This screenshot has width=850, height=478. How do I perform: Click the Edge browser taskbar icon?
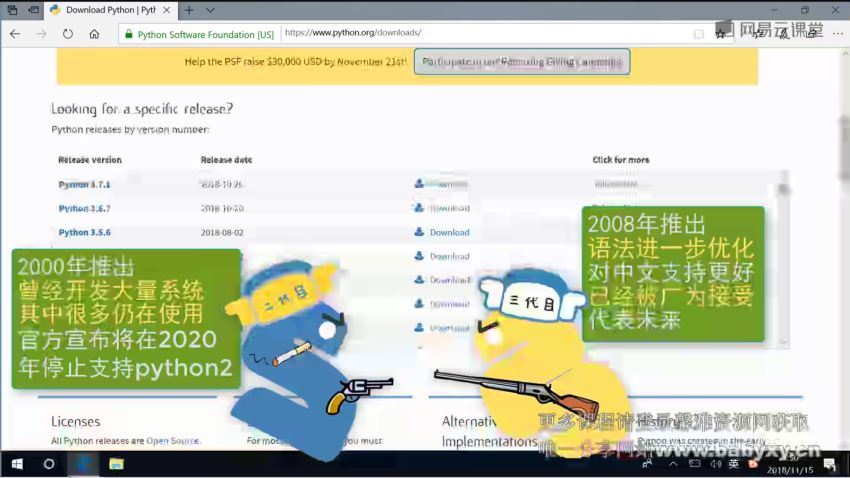84,464
